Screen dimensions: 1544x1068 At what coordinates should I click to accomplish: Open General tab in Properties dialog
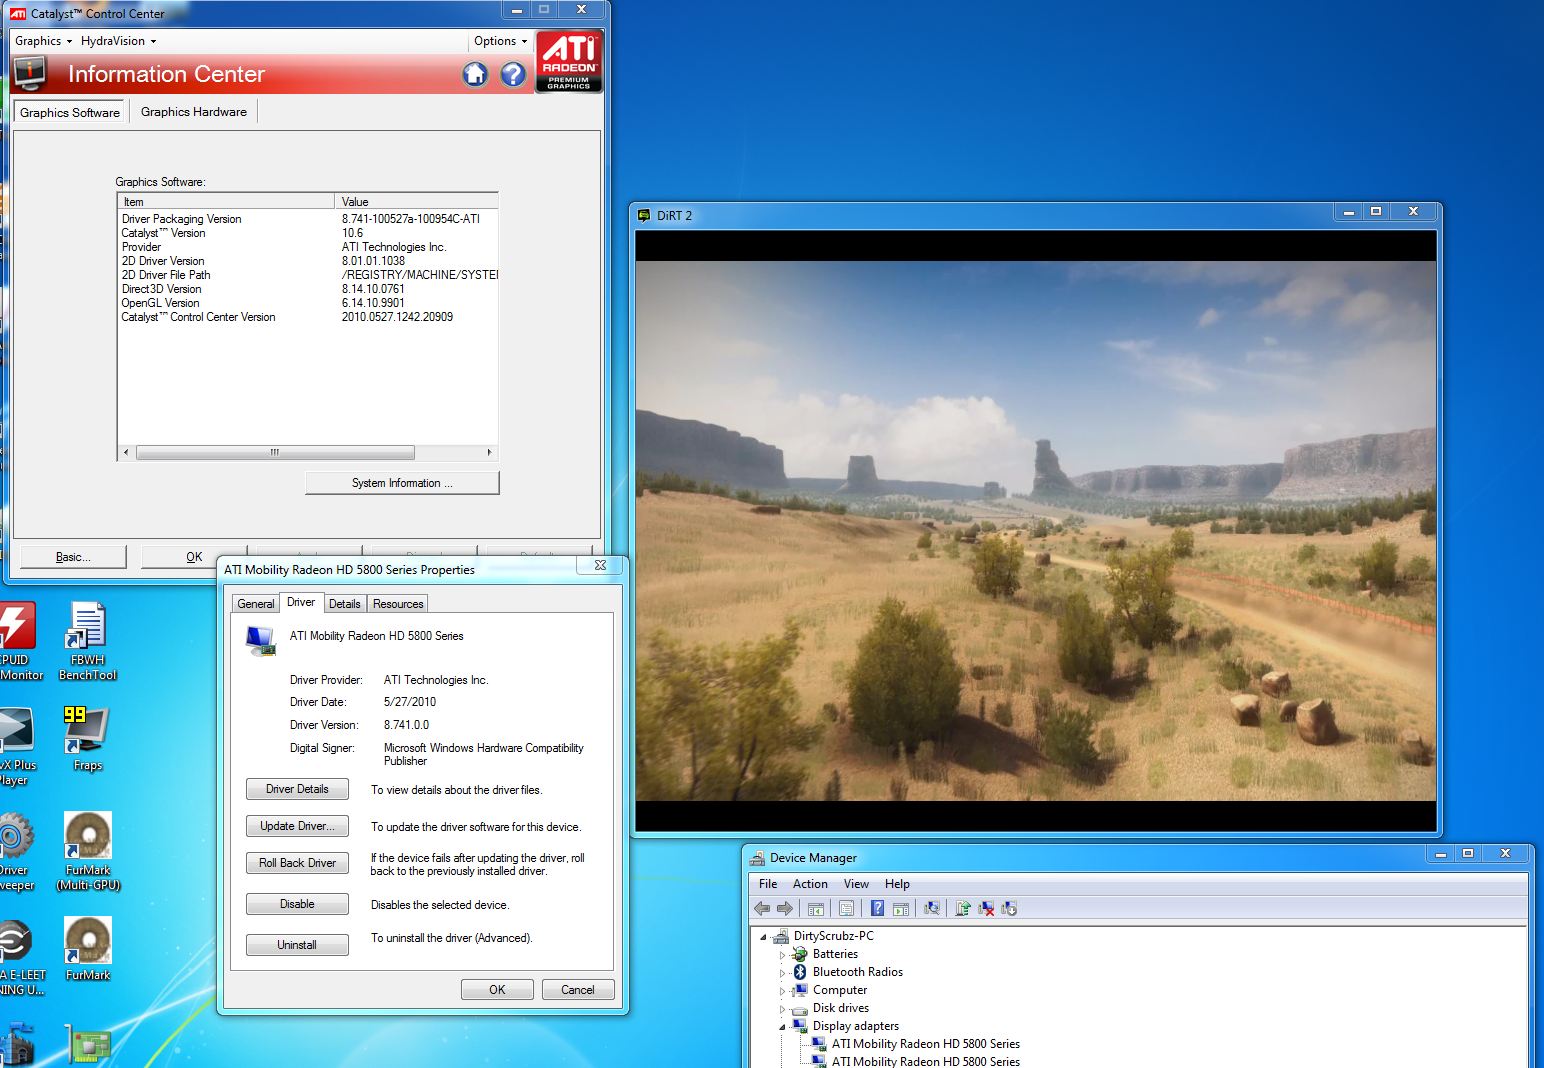255,604
